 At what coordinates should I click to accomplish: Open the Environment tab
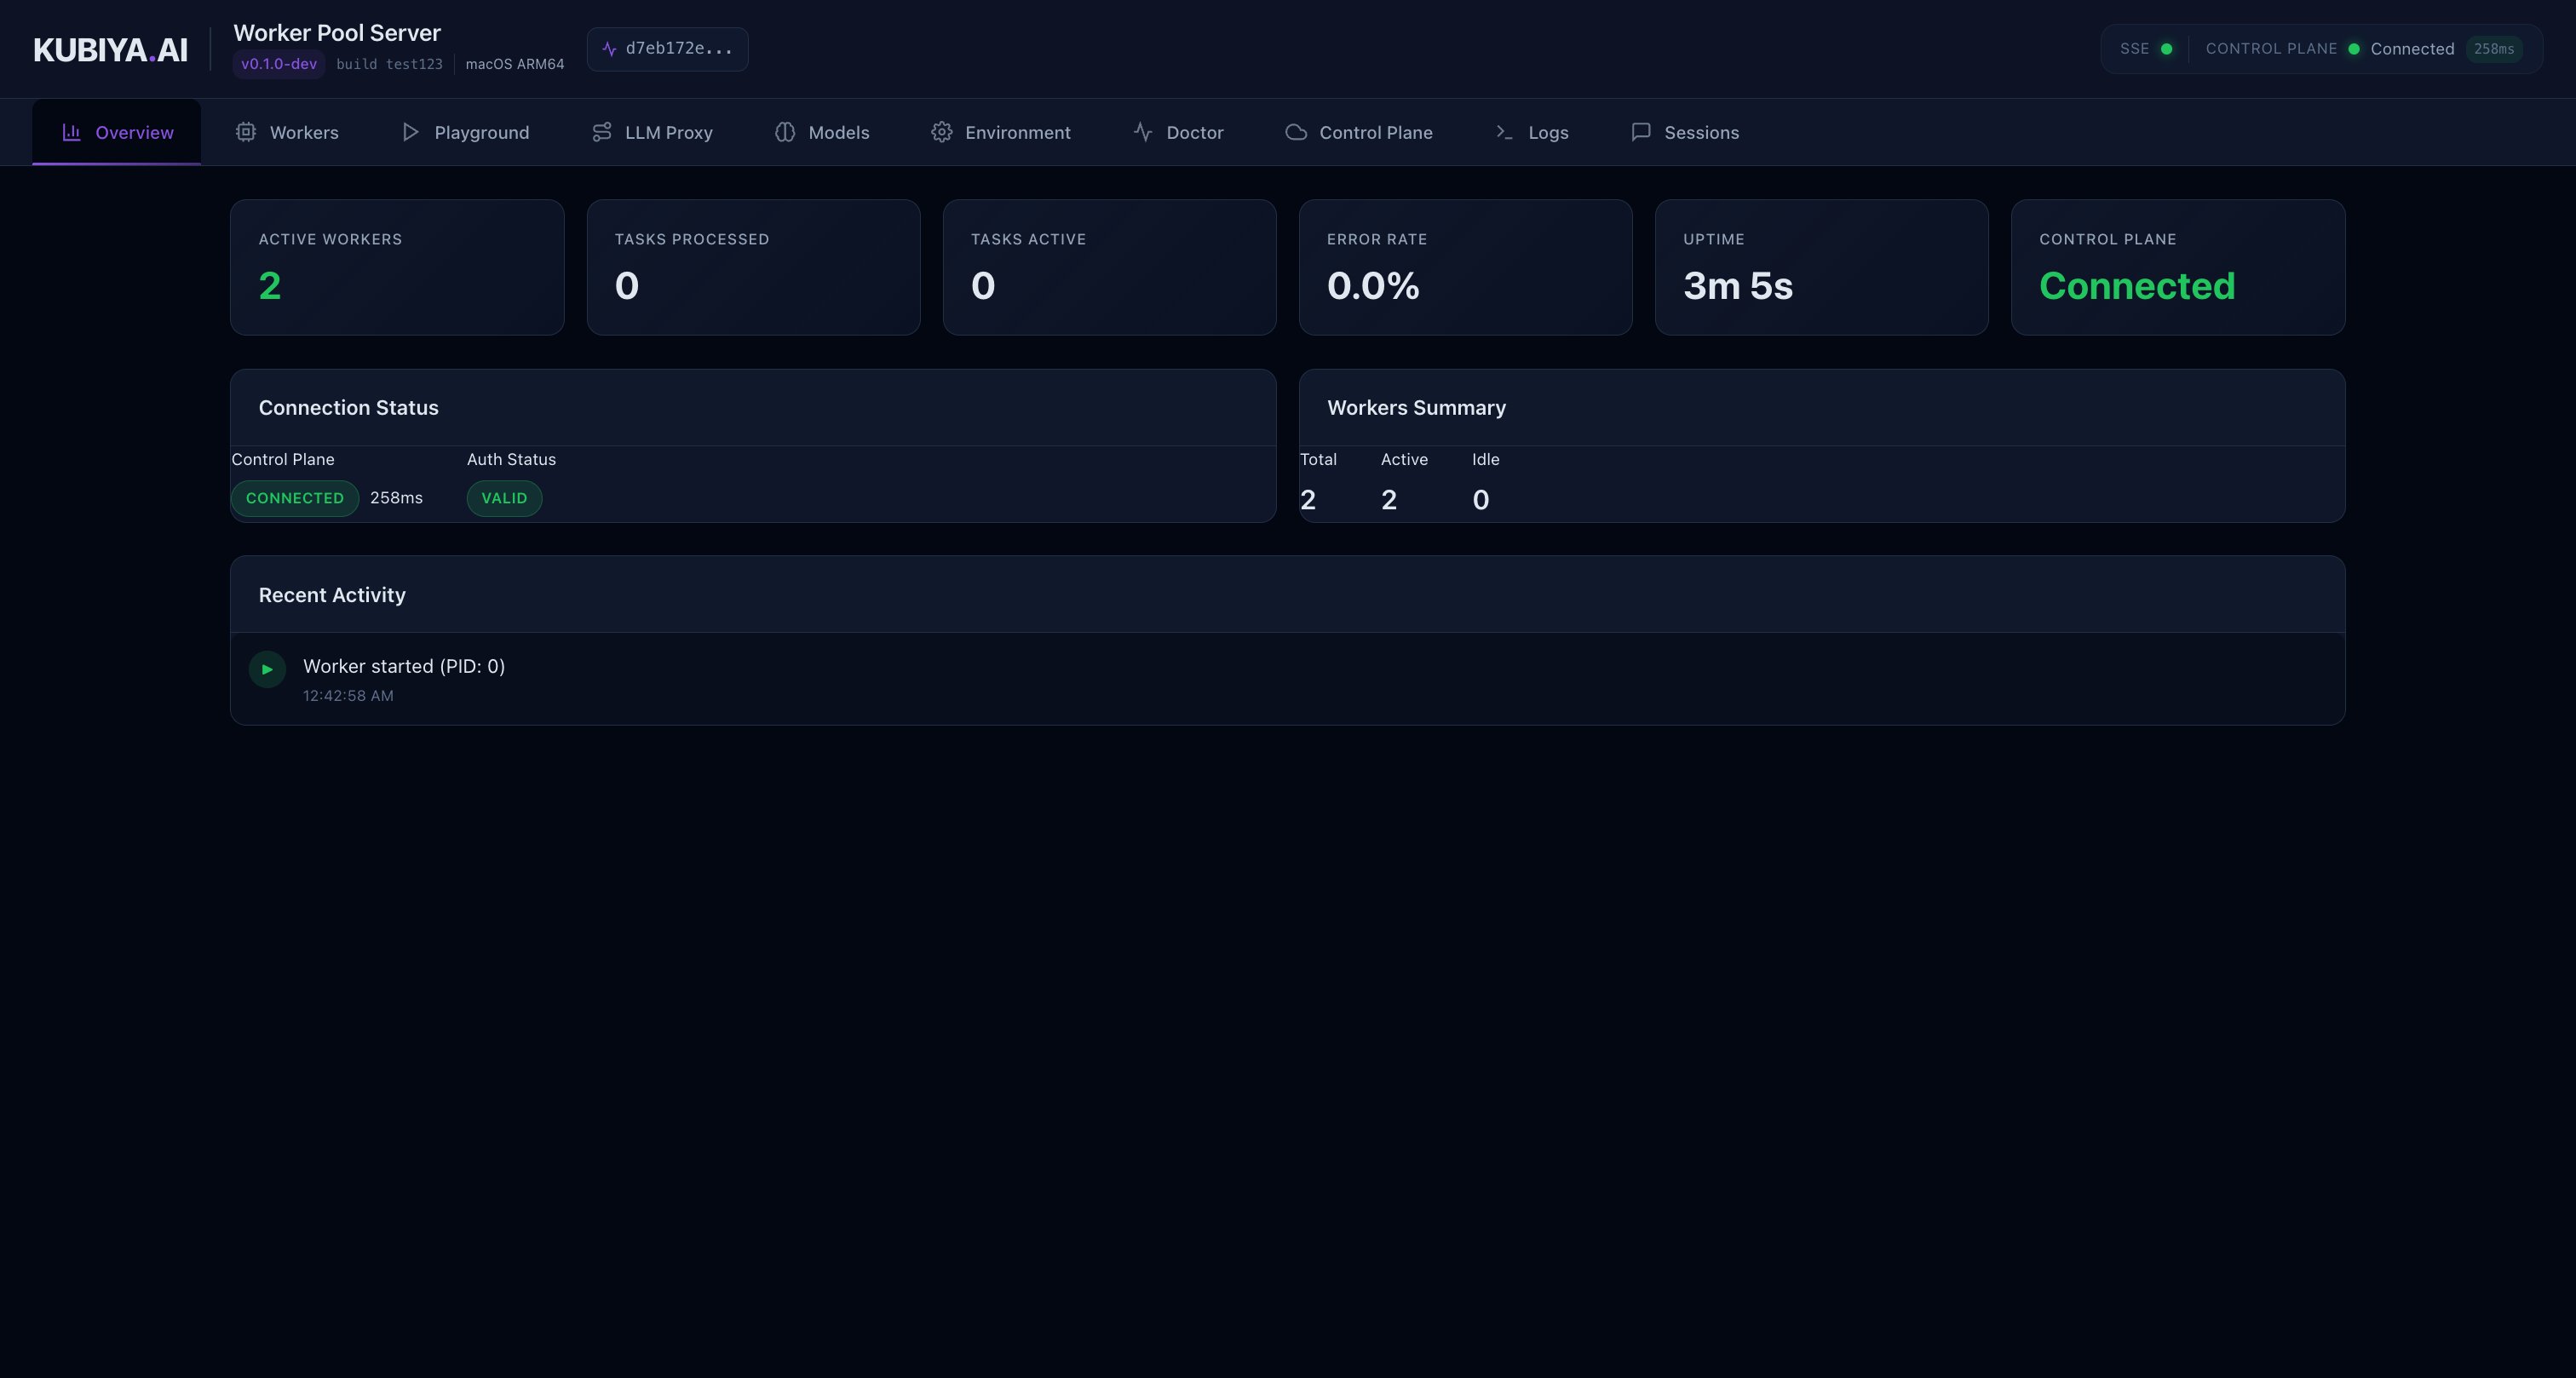1001,132
